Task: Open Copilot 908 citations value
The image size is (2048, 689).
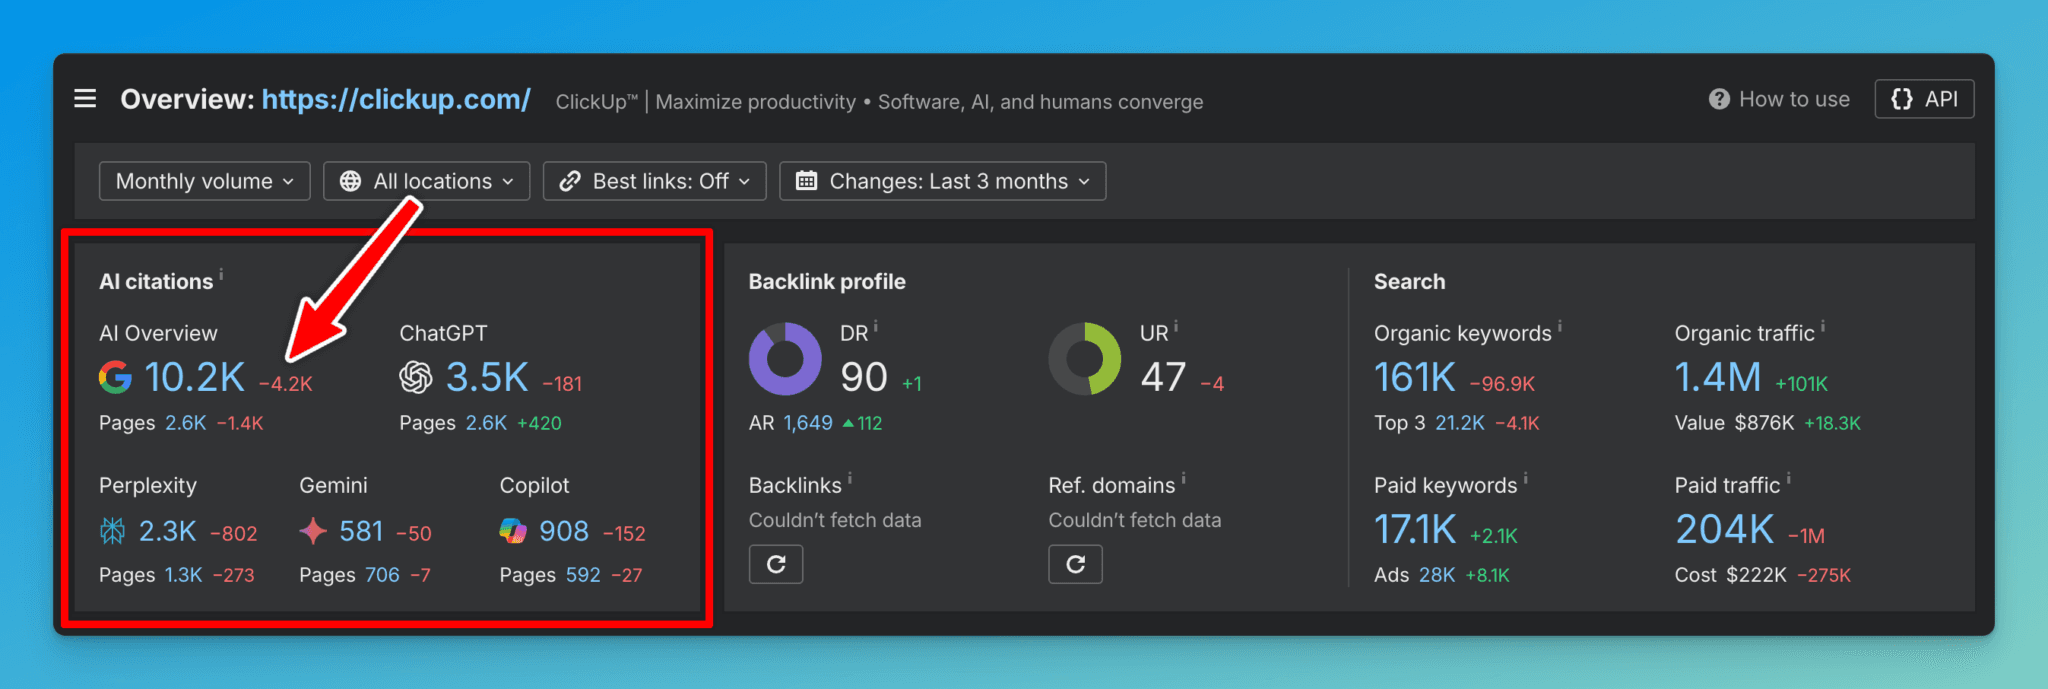Action: click(564, 531)
